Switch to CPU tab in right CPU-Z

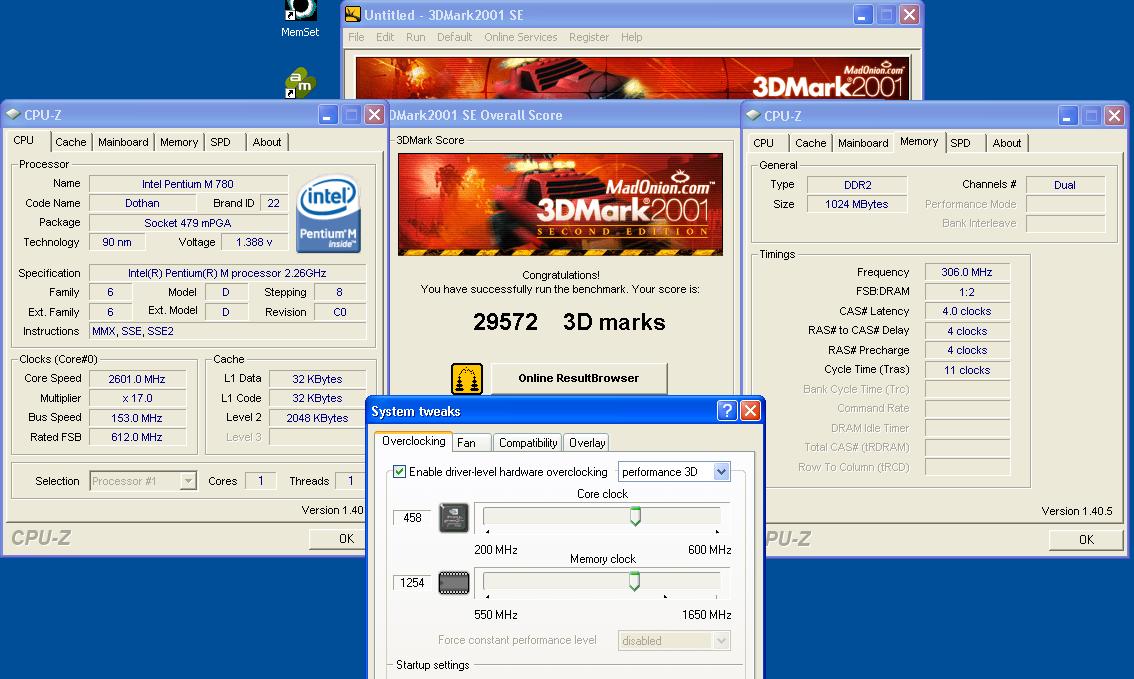(x=764, y=143)
